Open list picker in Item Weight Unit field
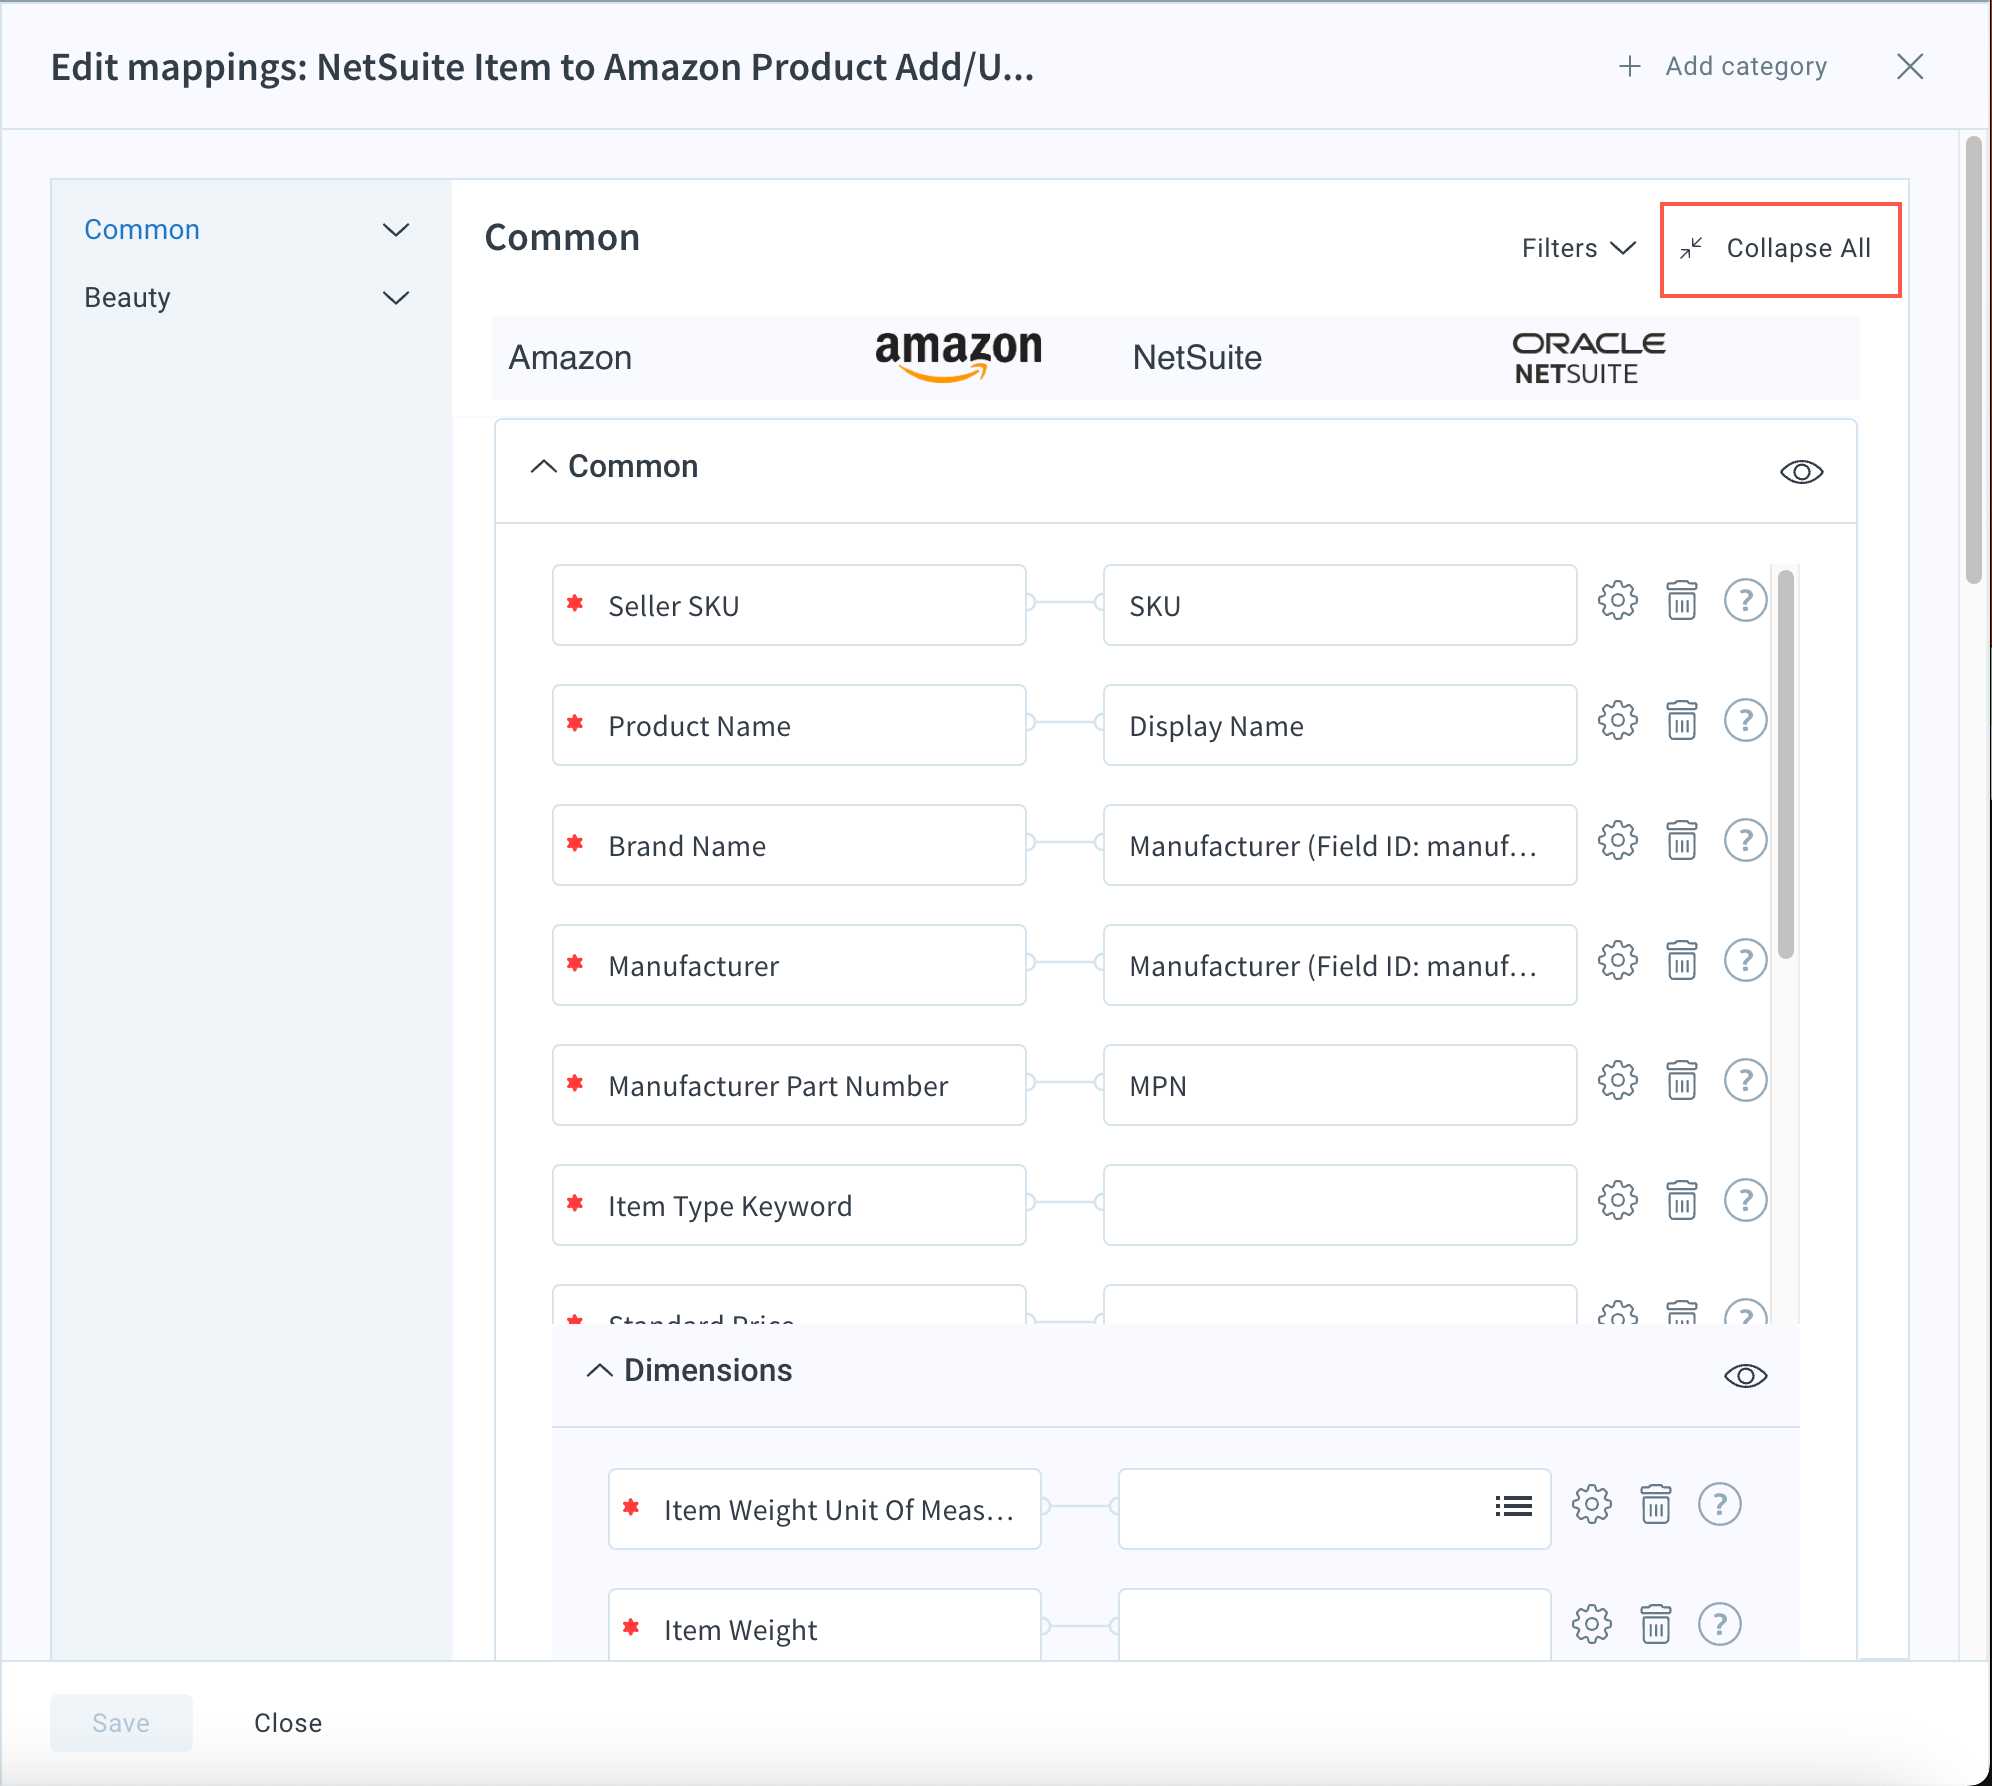This screenshot has height=1786, width=1992. click(x=1513, y=1506)
